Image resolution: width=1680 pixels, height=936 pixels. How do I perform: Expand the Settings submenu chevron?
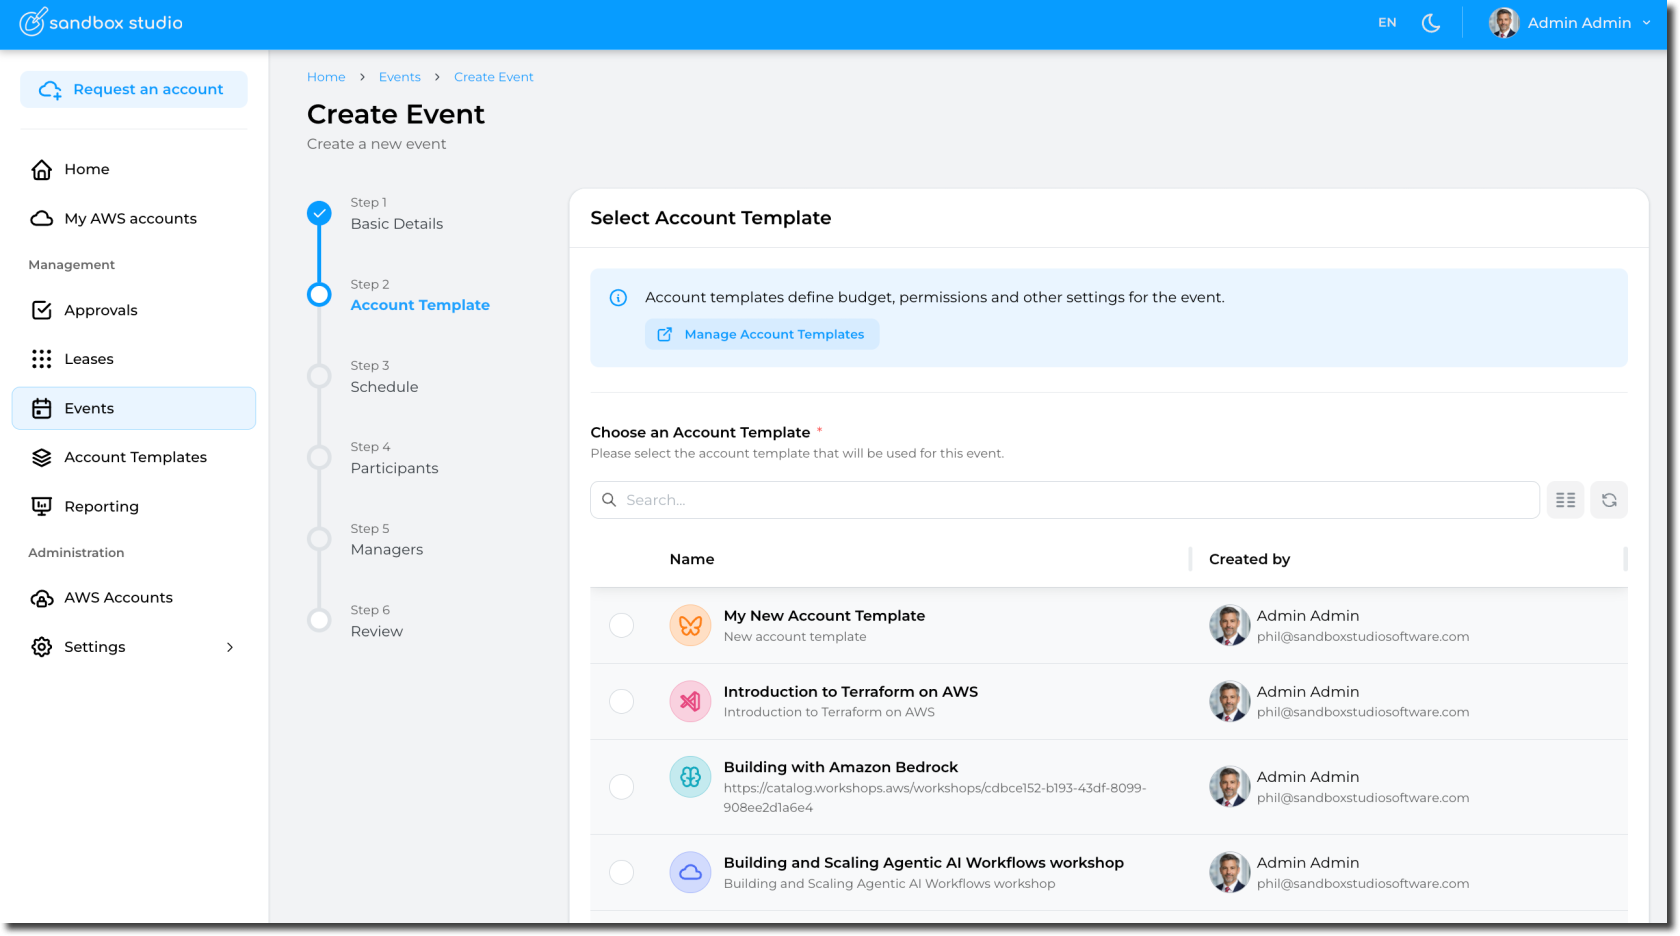tap(230, 648)
